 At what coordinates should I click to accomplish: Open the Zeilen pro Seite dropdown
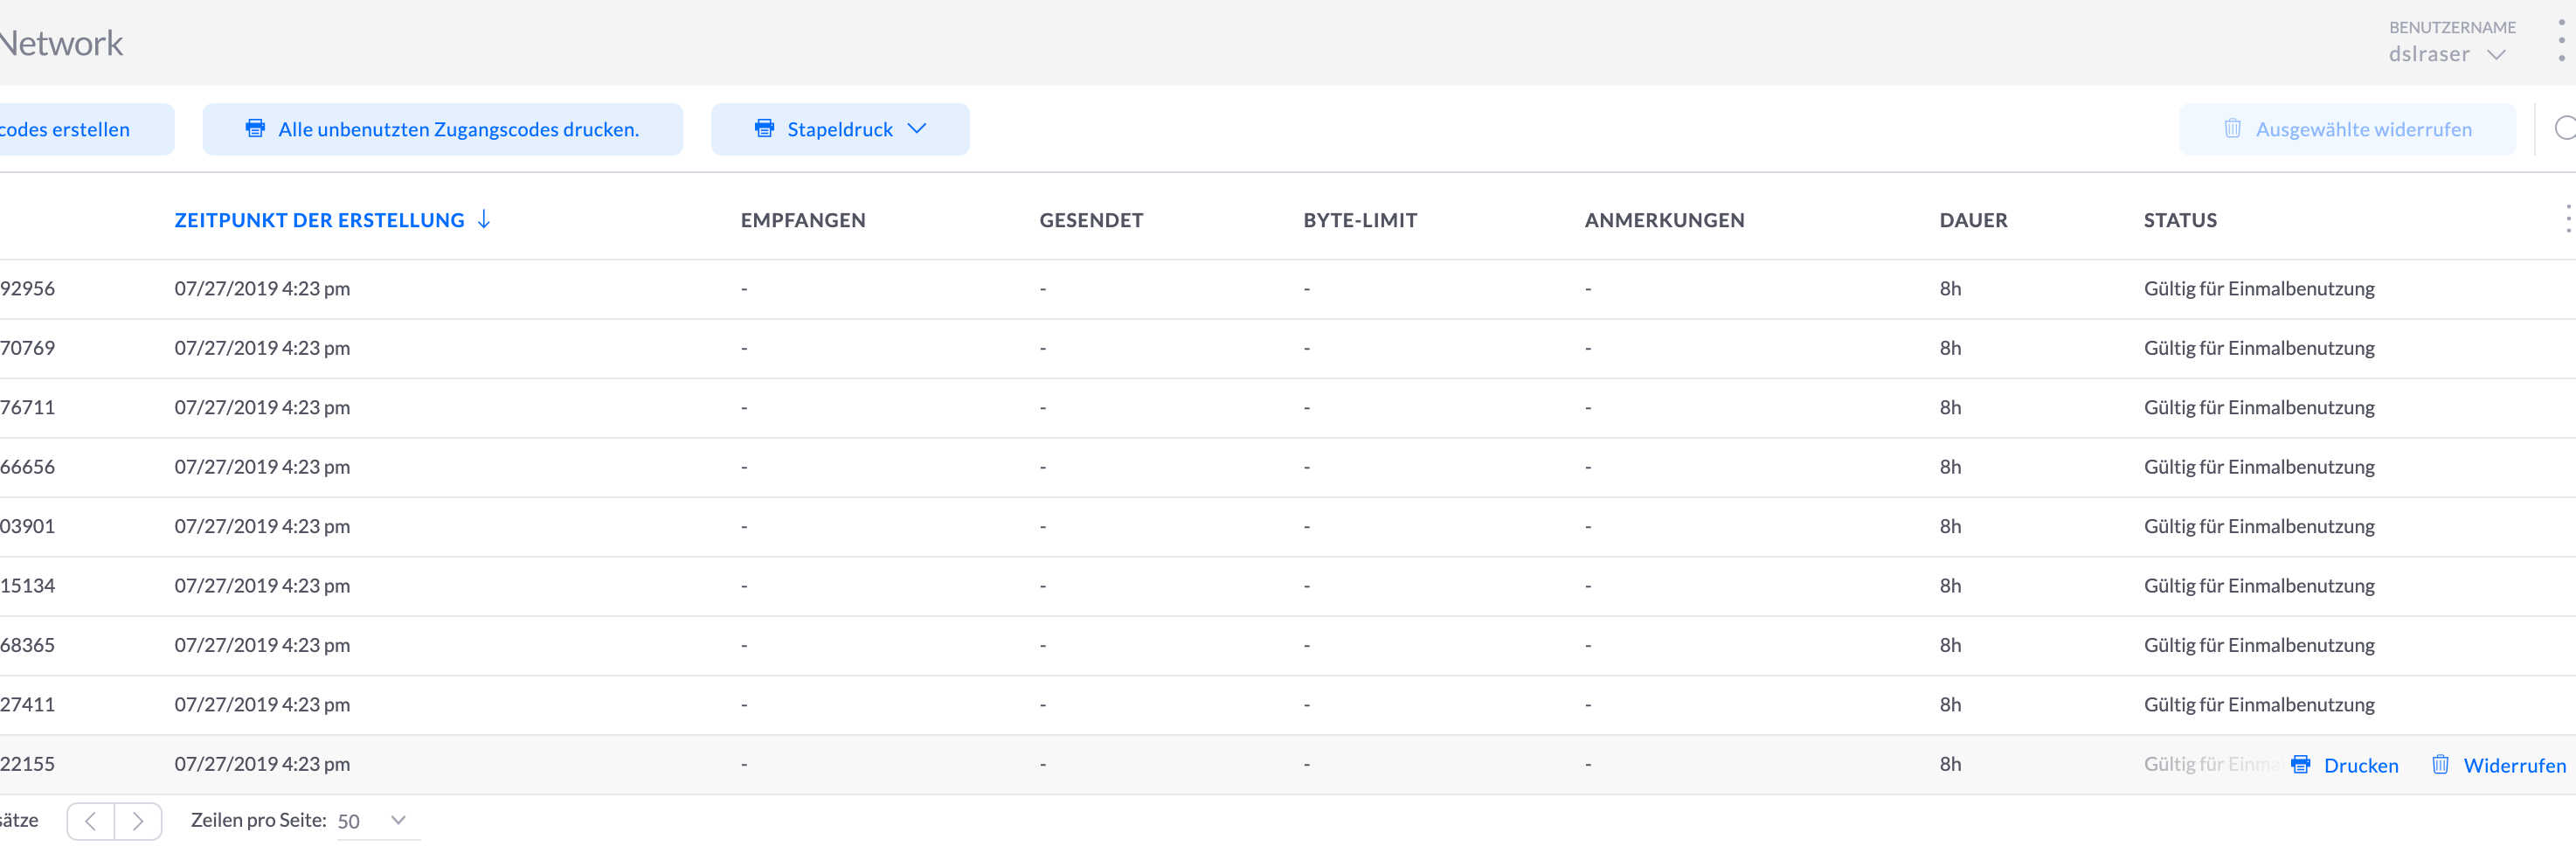(378, 821)
